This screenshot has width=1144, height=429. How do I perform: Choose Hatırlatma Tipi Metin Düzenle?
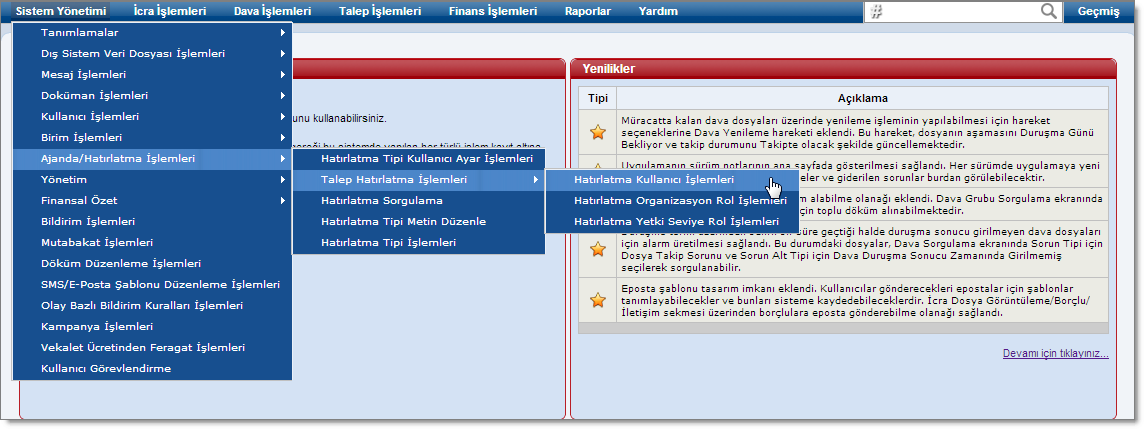click(x=419, y=221)
